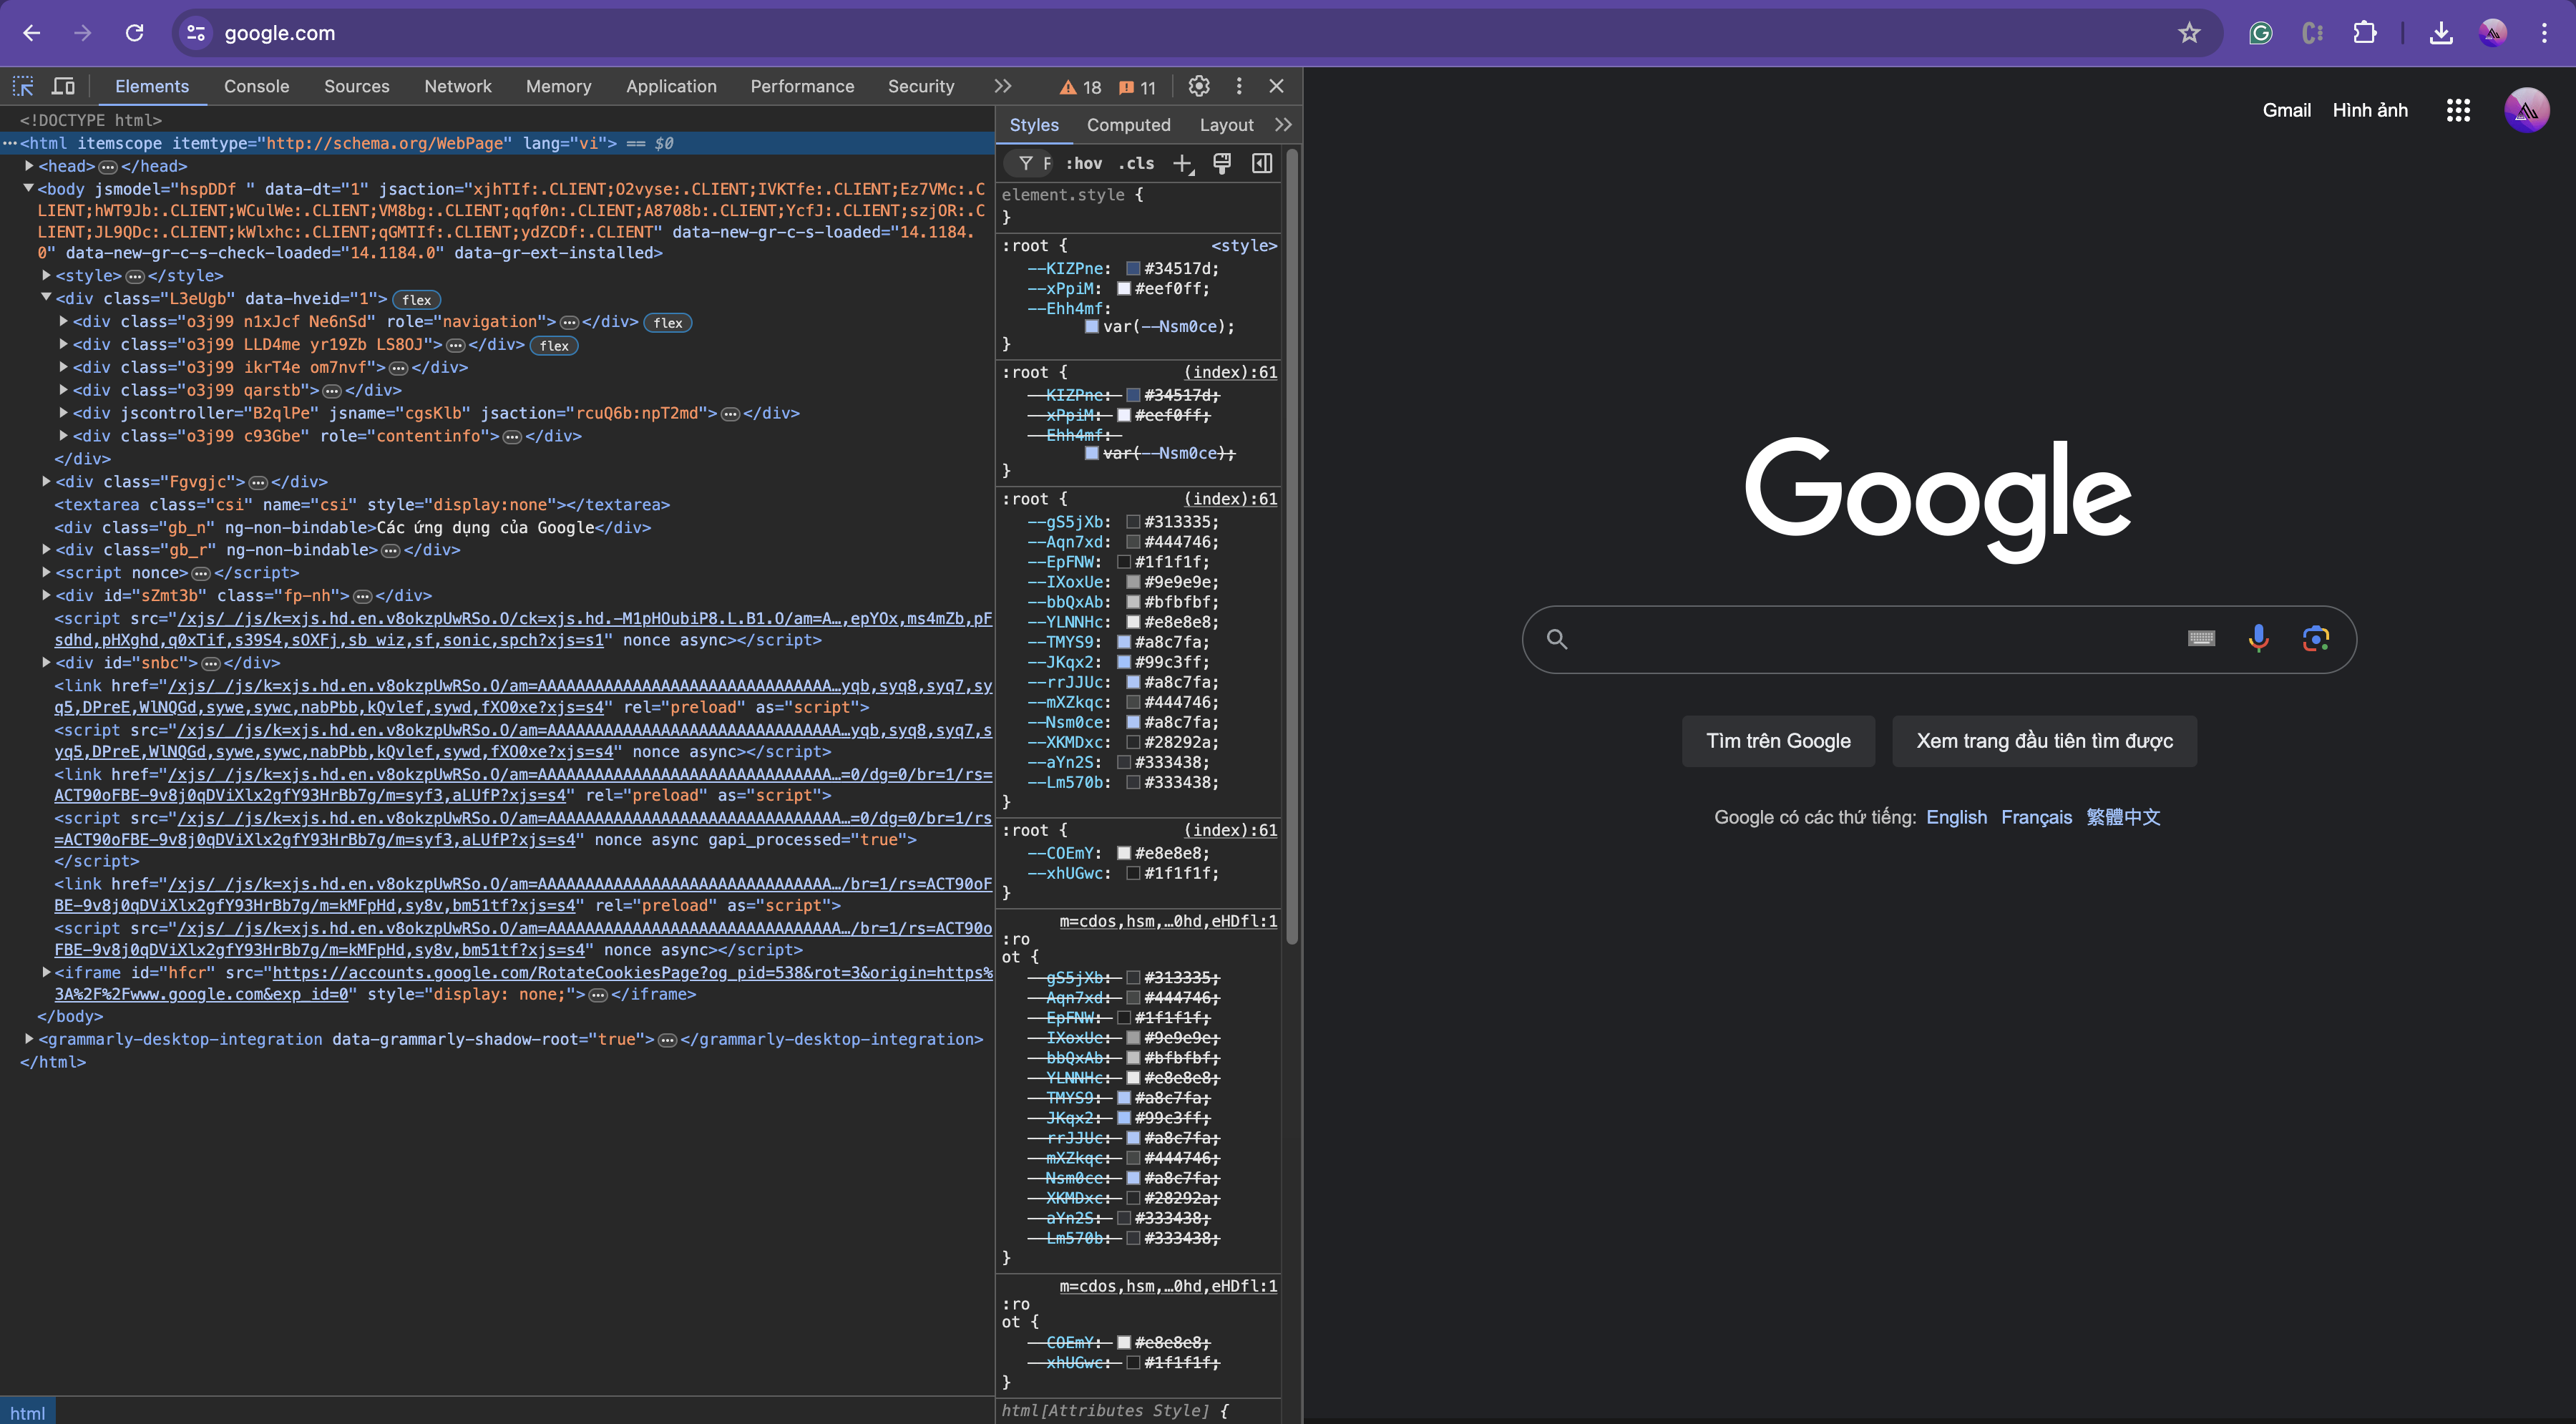The width and height of the screenshot is (2576, 1424).
Task: Toggle the rendering emulations paintbrush icon
Action: (x=1221, y=163)
